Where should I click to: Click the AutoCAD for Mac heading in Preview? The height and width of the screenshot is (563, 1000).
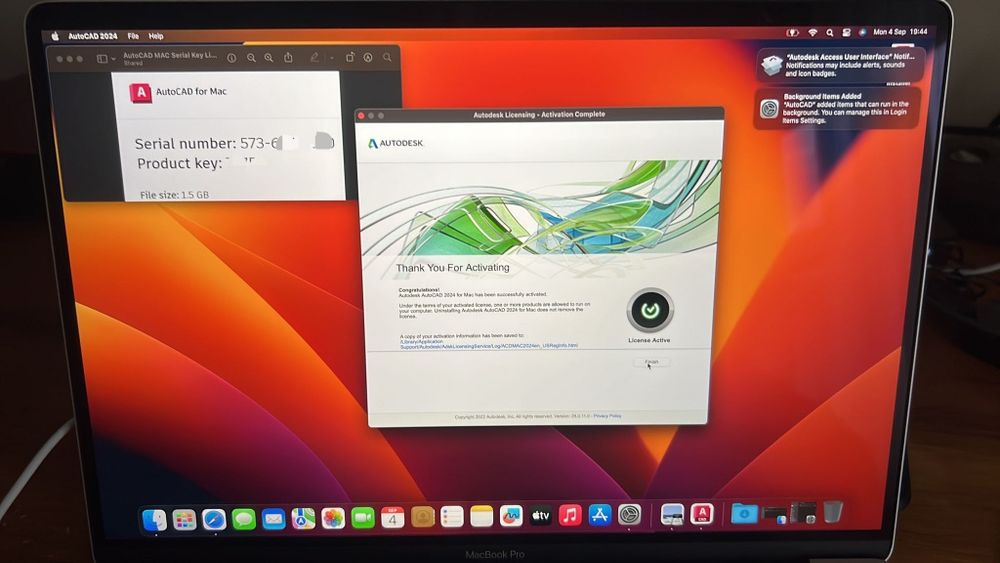tap(191, 91)
